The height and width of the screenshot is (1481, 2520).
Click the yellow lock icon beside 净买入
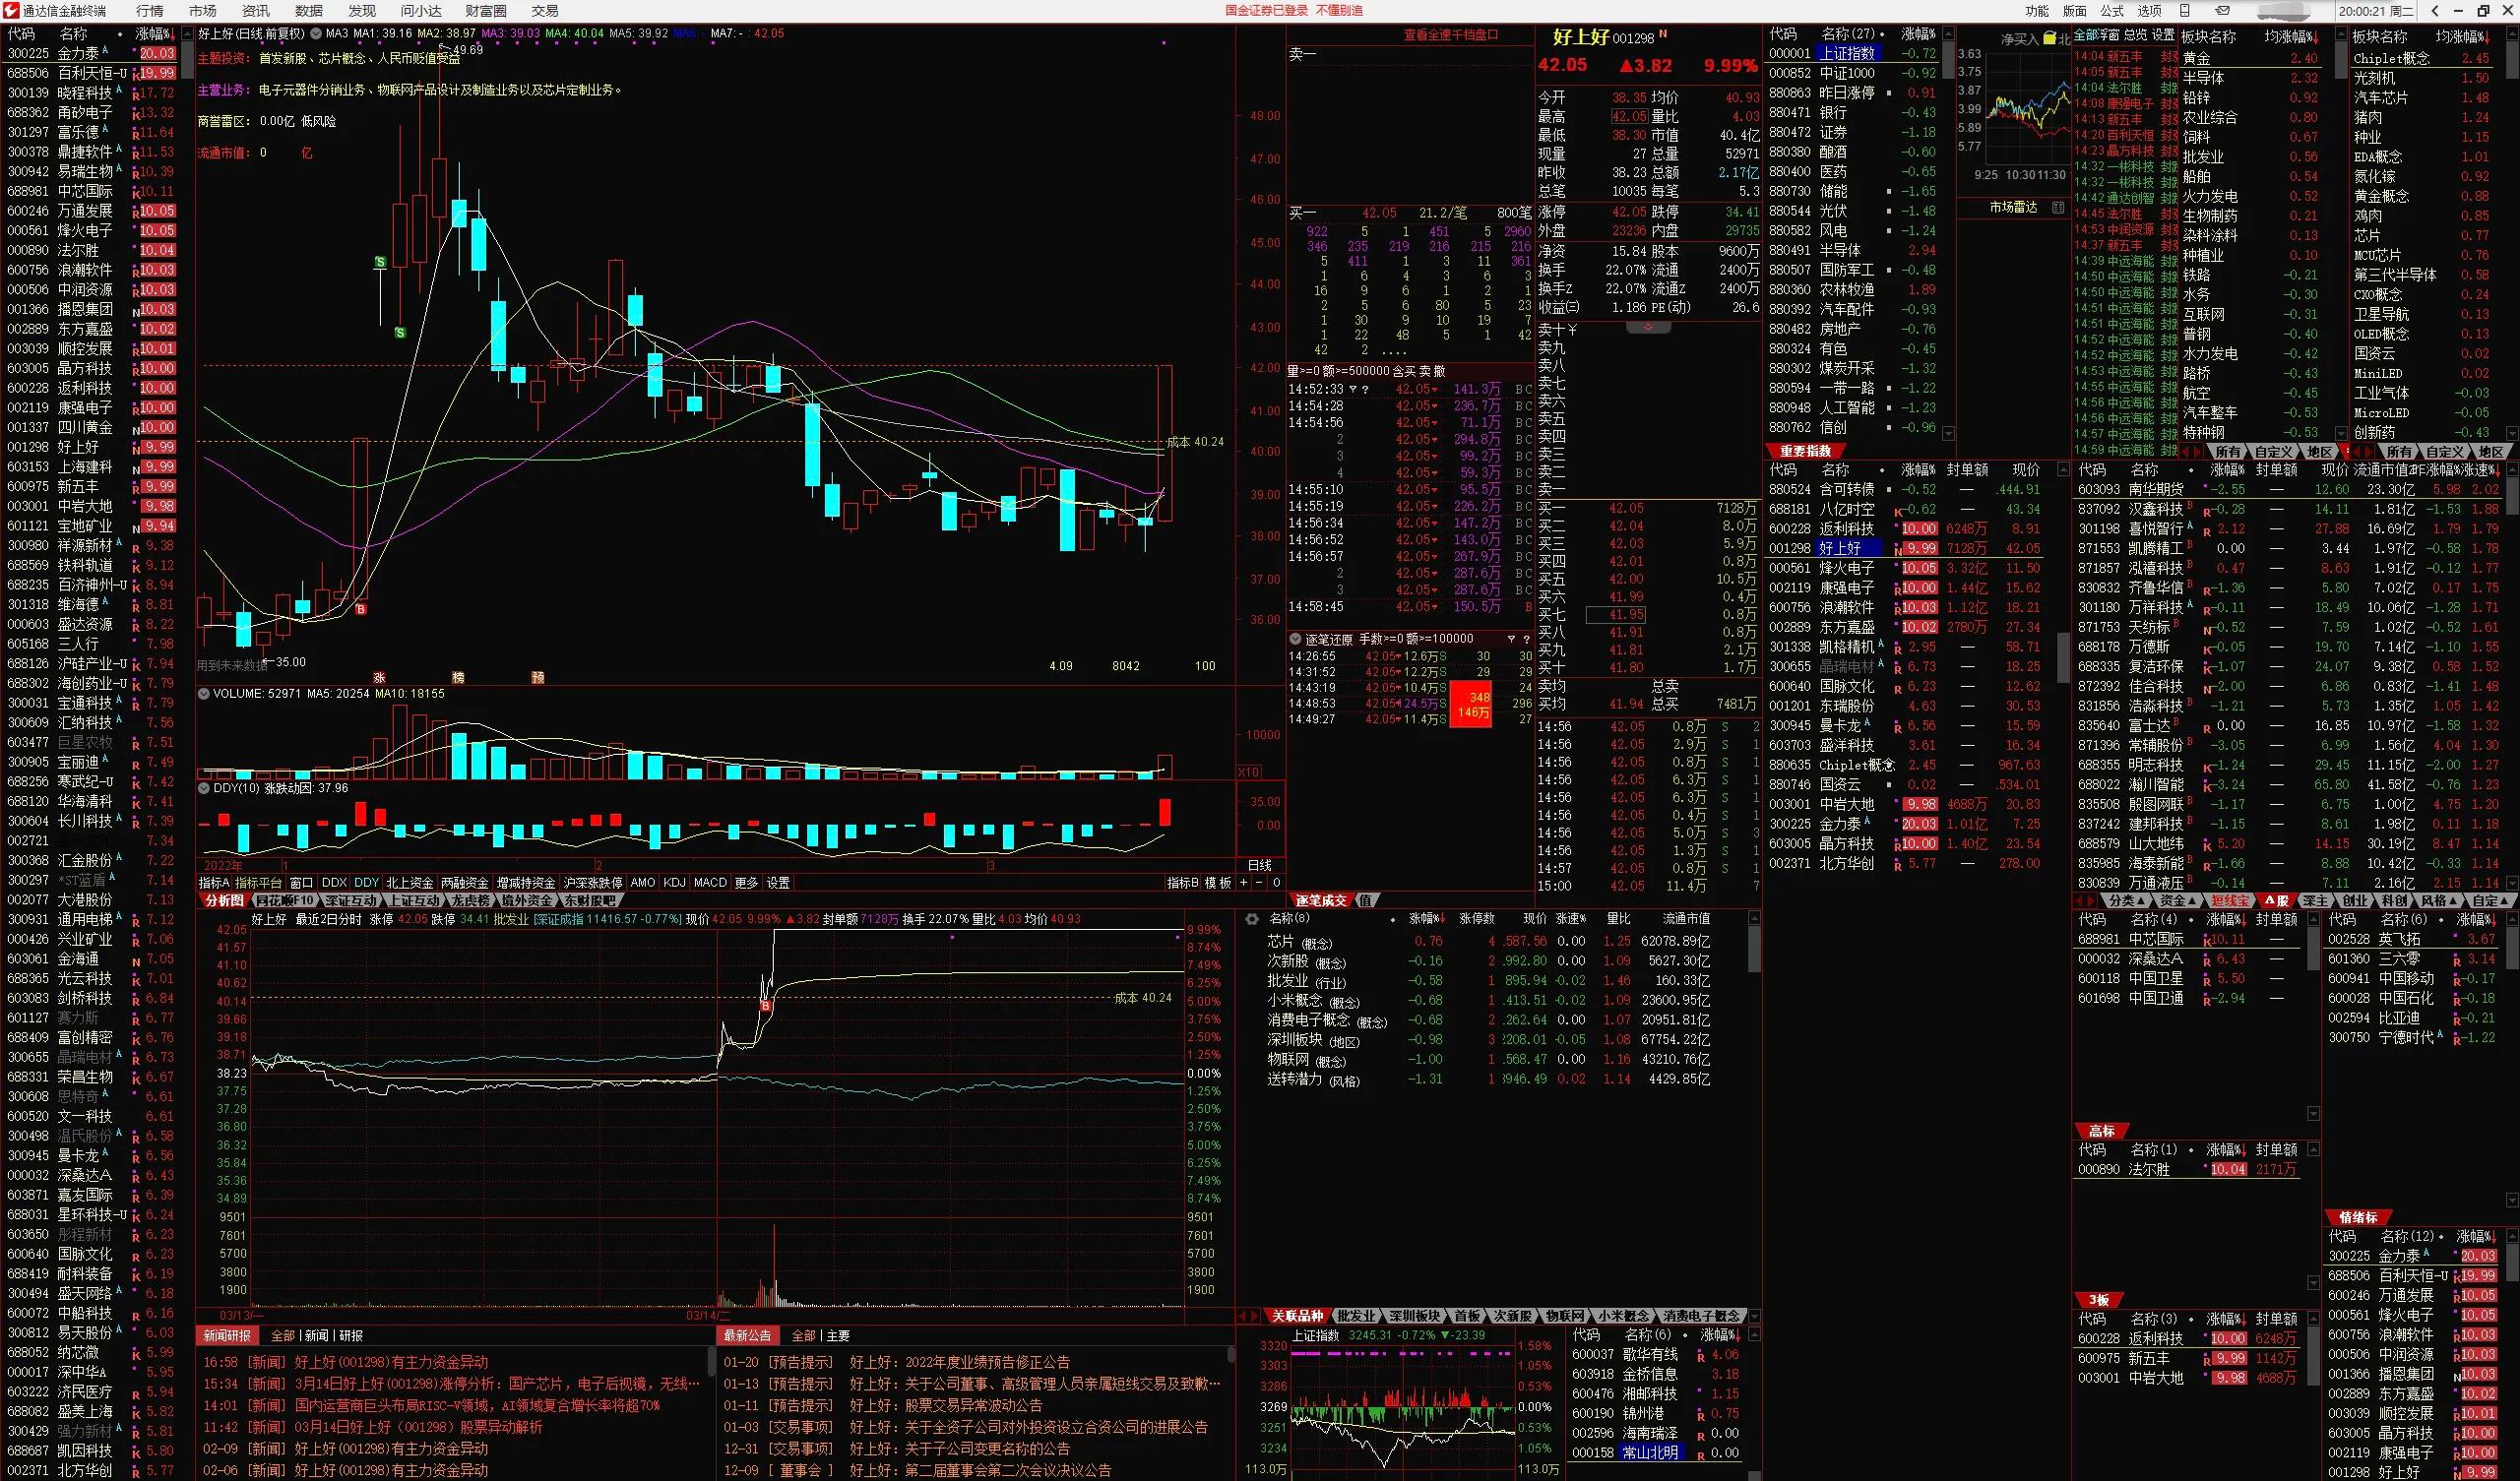coord(2049,38)
